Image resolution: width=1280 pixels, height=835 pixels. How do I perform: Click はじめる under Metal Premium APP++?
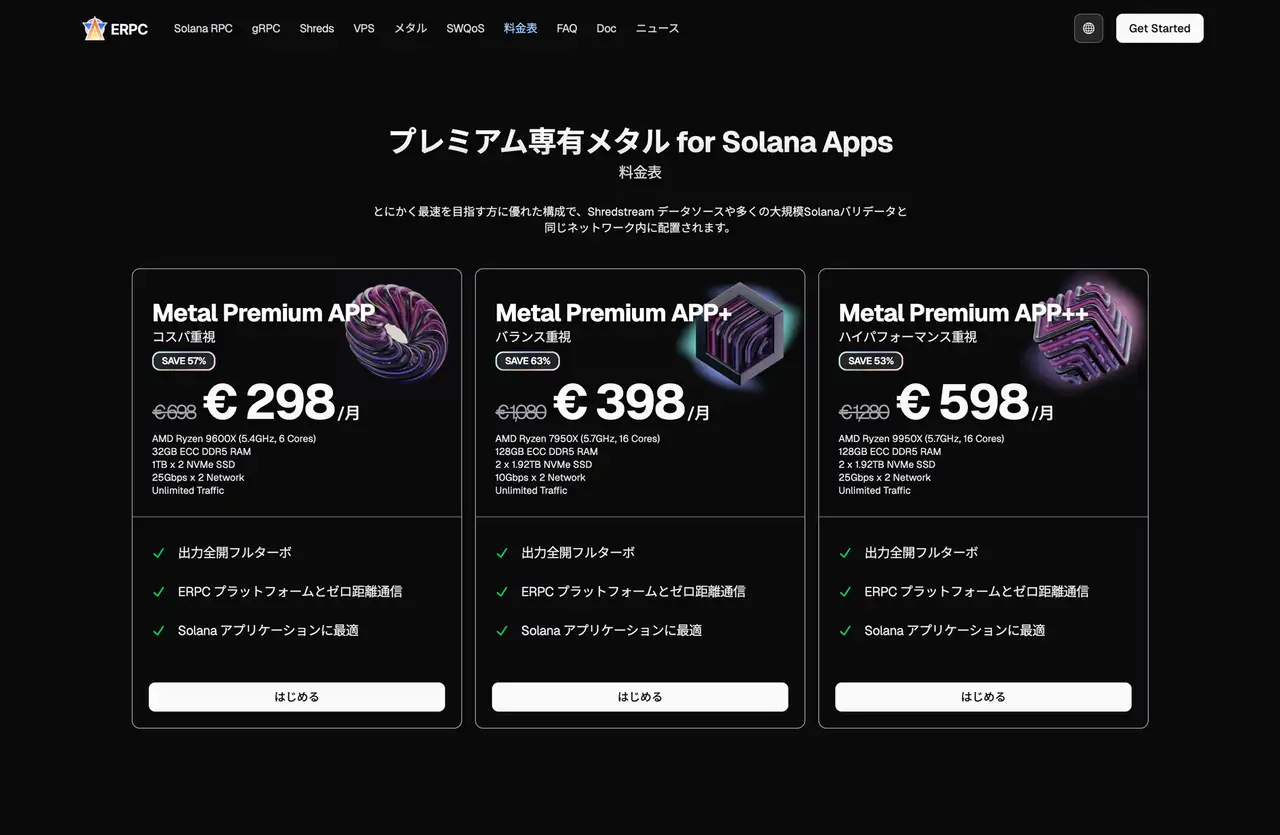click(x=983, y=696)
